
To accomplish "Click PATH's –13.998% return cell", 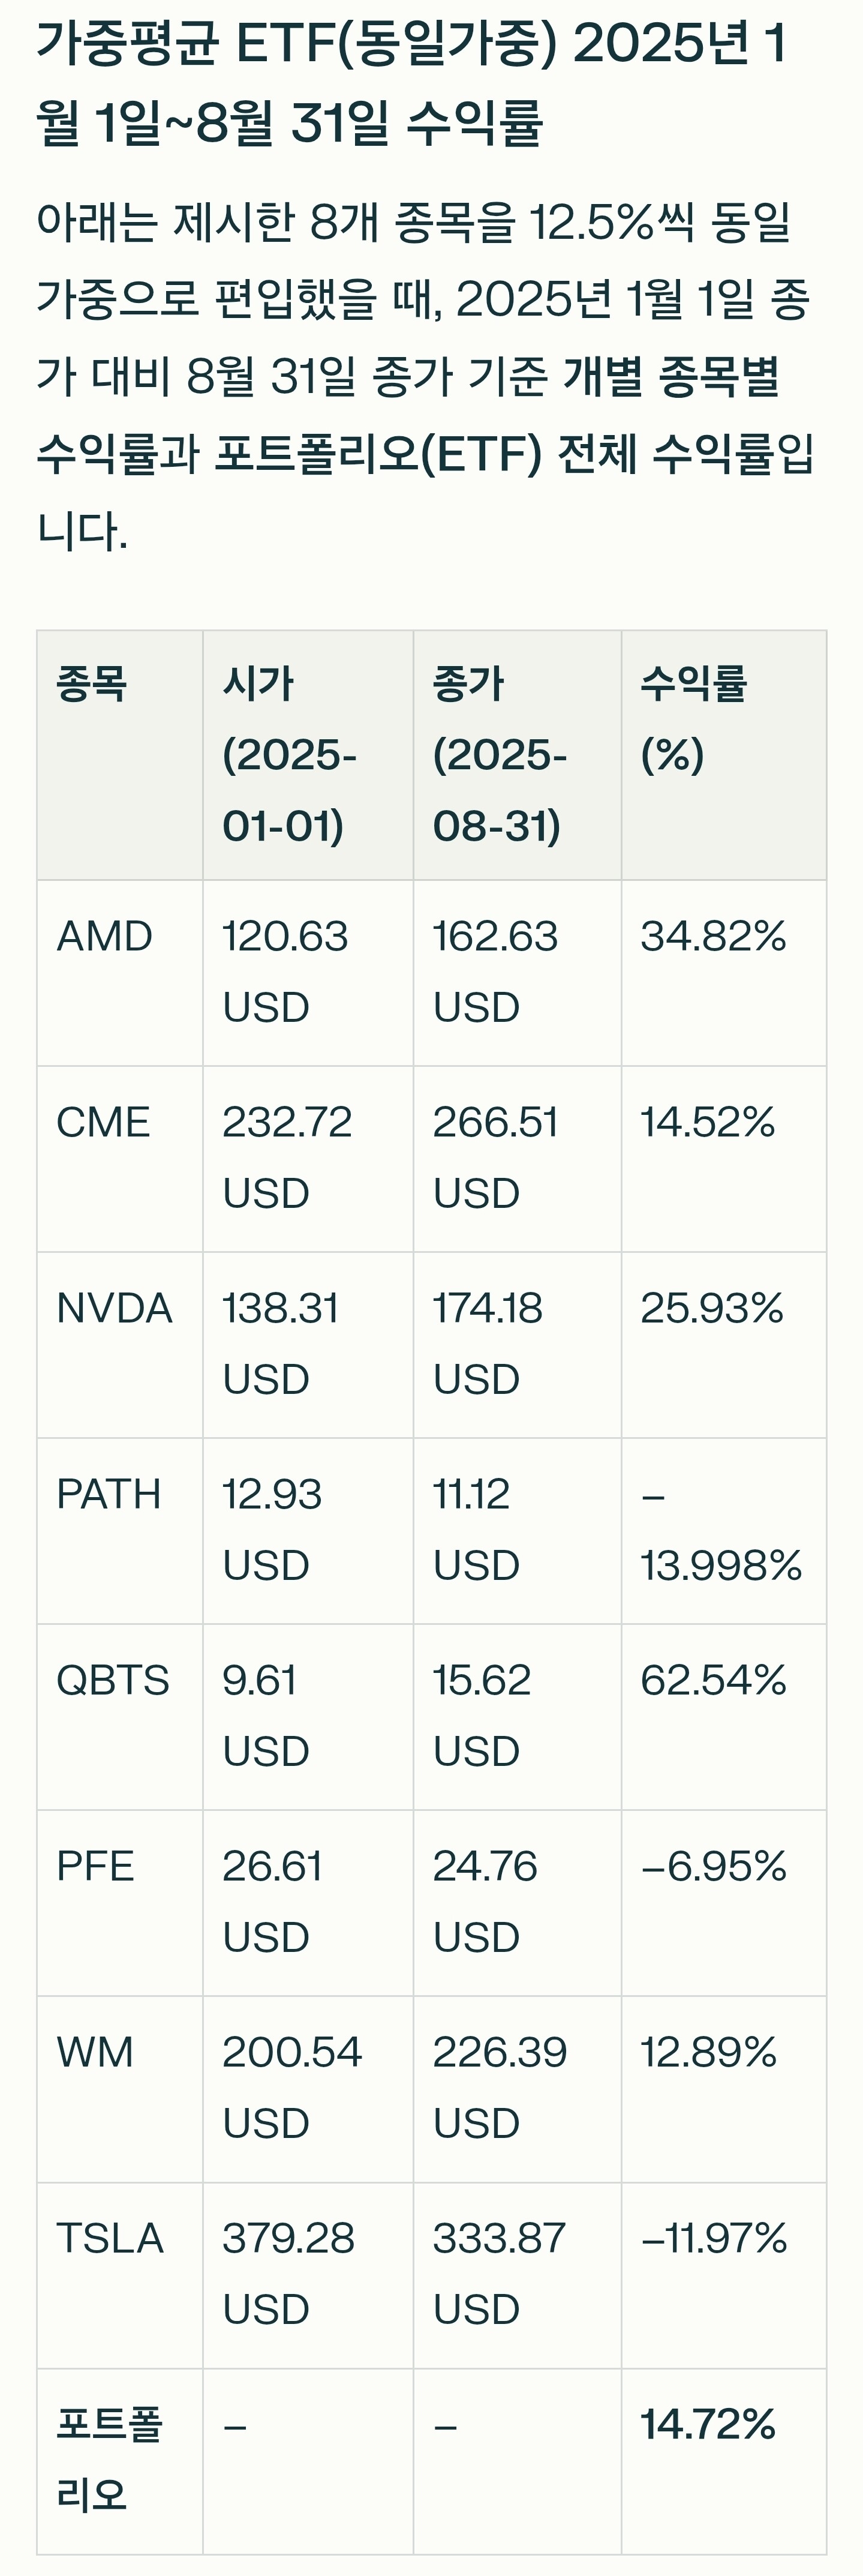I will pos(721,1530).
